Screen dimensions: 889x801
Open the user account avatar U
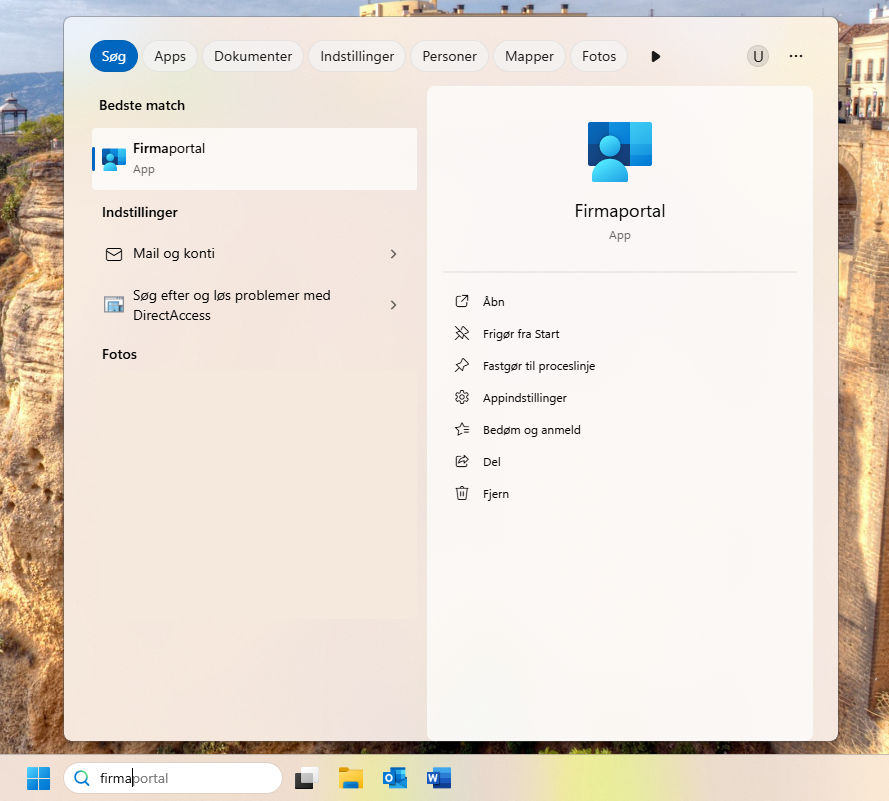click(x=757, y=56)
